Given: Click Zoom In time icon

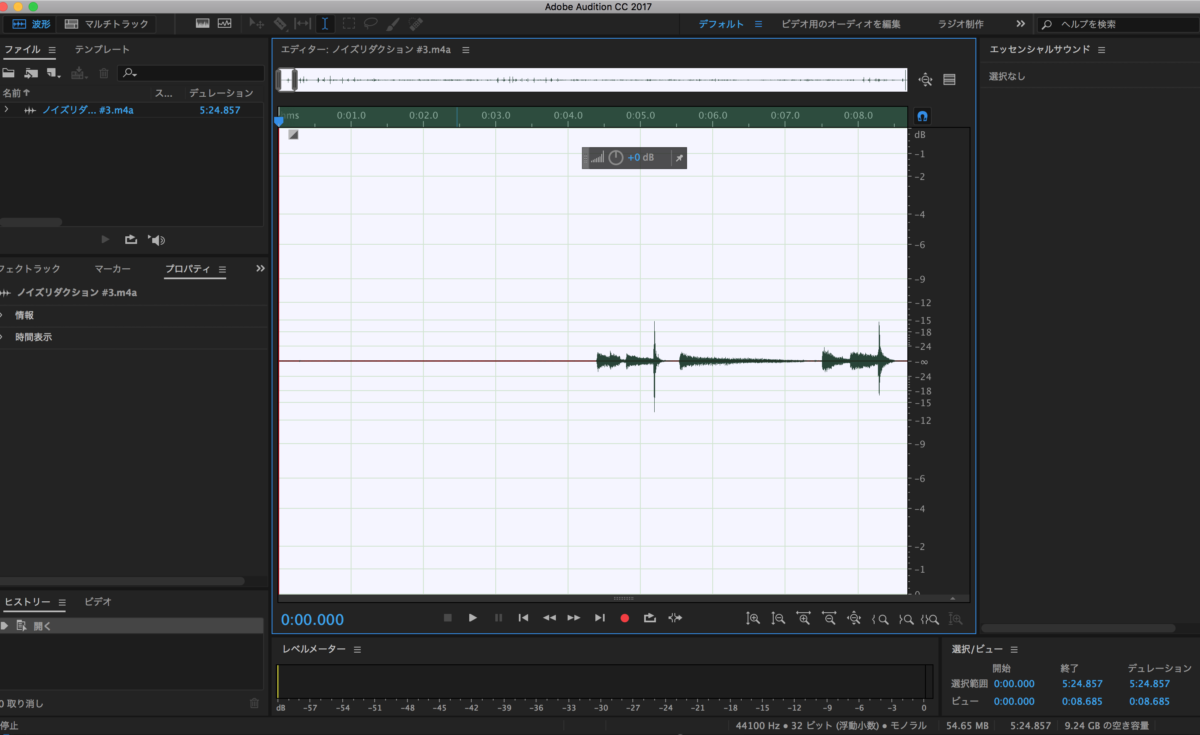Looking at the screenshot, I should coord(804,619).
